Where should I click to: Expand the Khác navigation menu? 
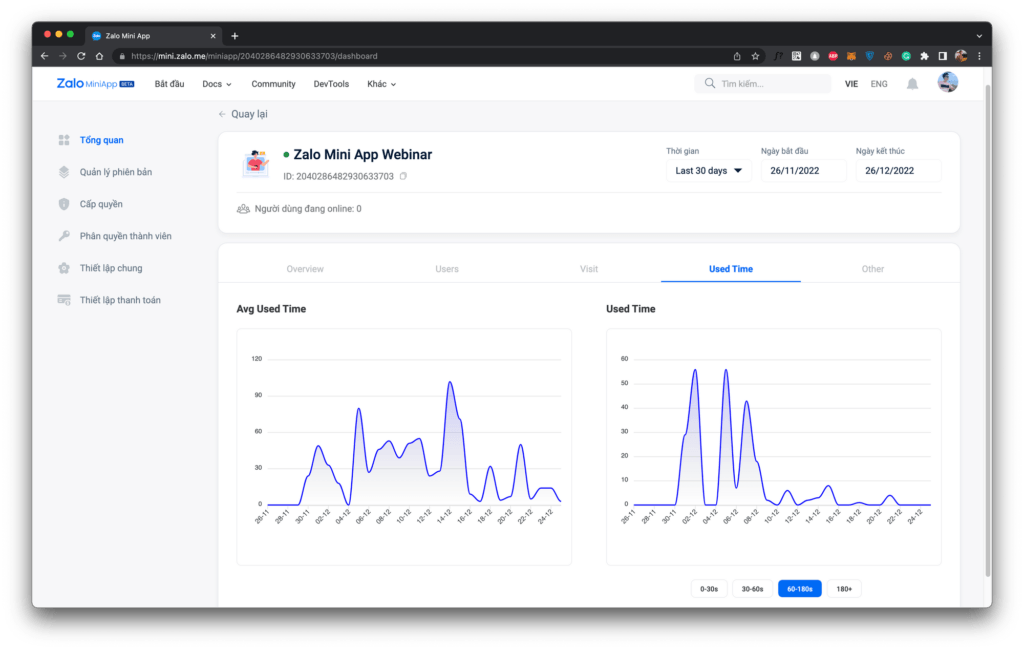point(382,84)
